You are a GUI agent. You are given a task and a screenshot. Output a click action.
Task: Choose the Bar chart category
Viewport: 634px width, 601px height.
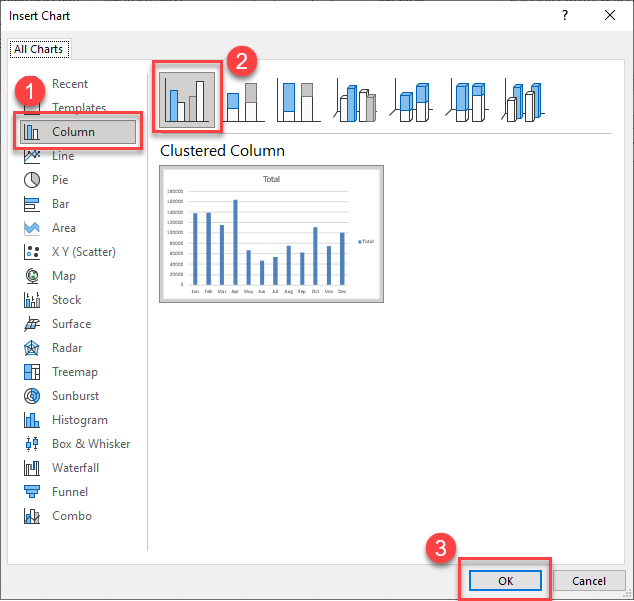pyautogui.click(x=60, y=204)
